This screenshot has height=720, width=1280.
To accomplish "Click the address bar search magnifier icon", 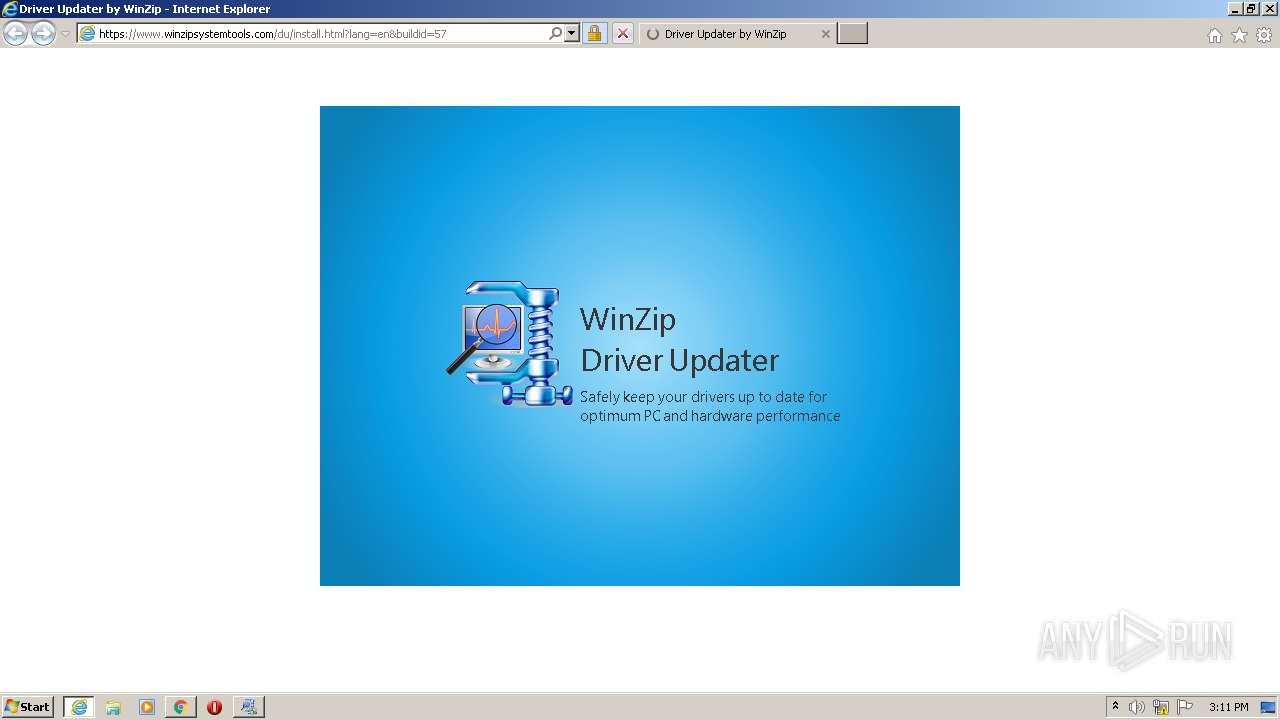I will pyautogui.click(x=556, y=34).
